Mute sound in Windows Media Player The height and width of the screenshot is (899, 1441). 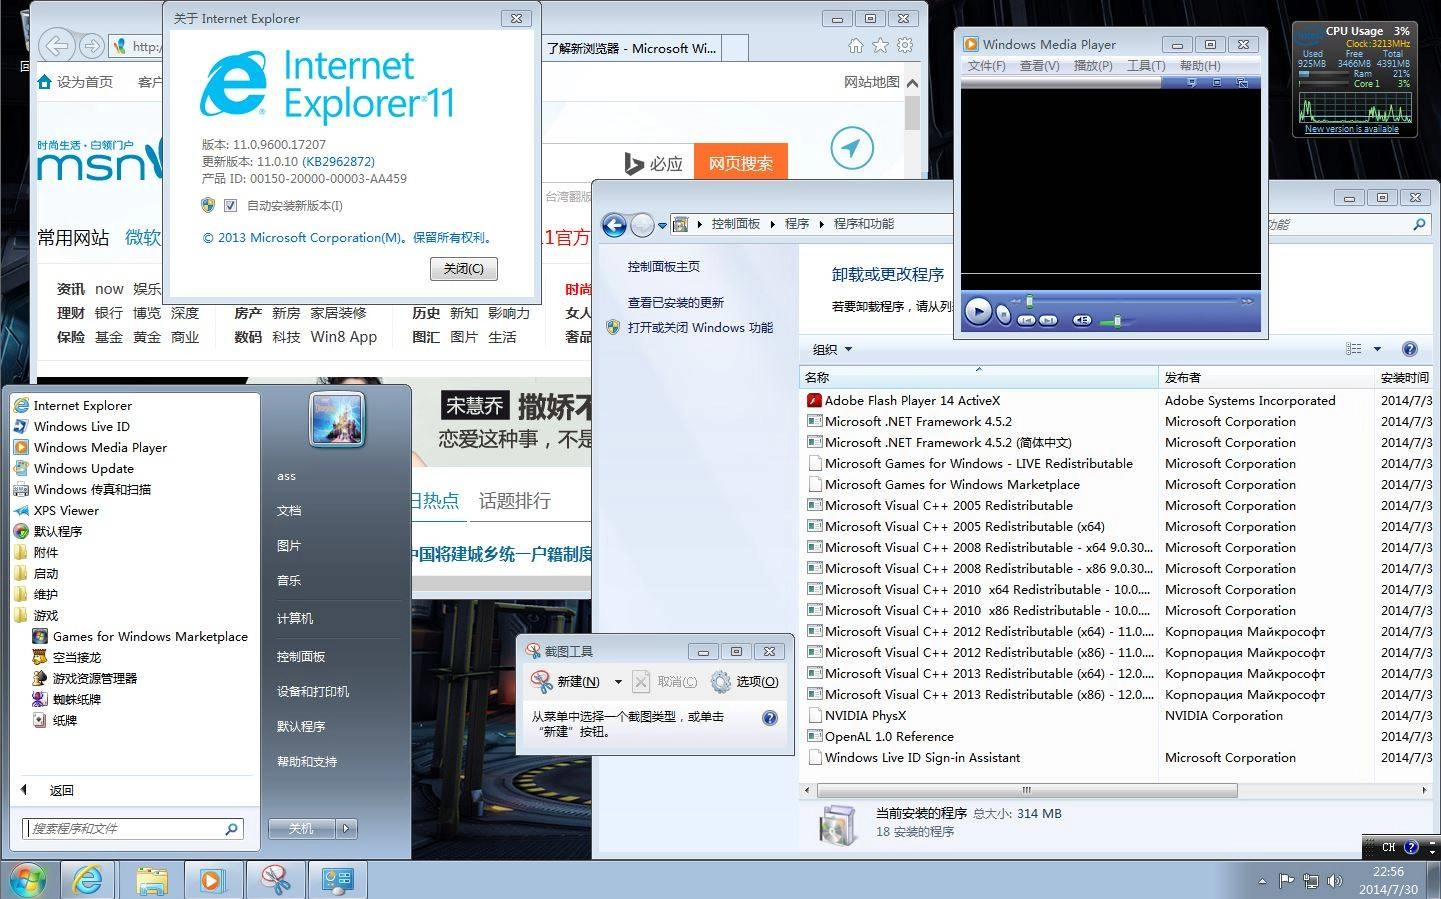[1082, 320]
